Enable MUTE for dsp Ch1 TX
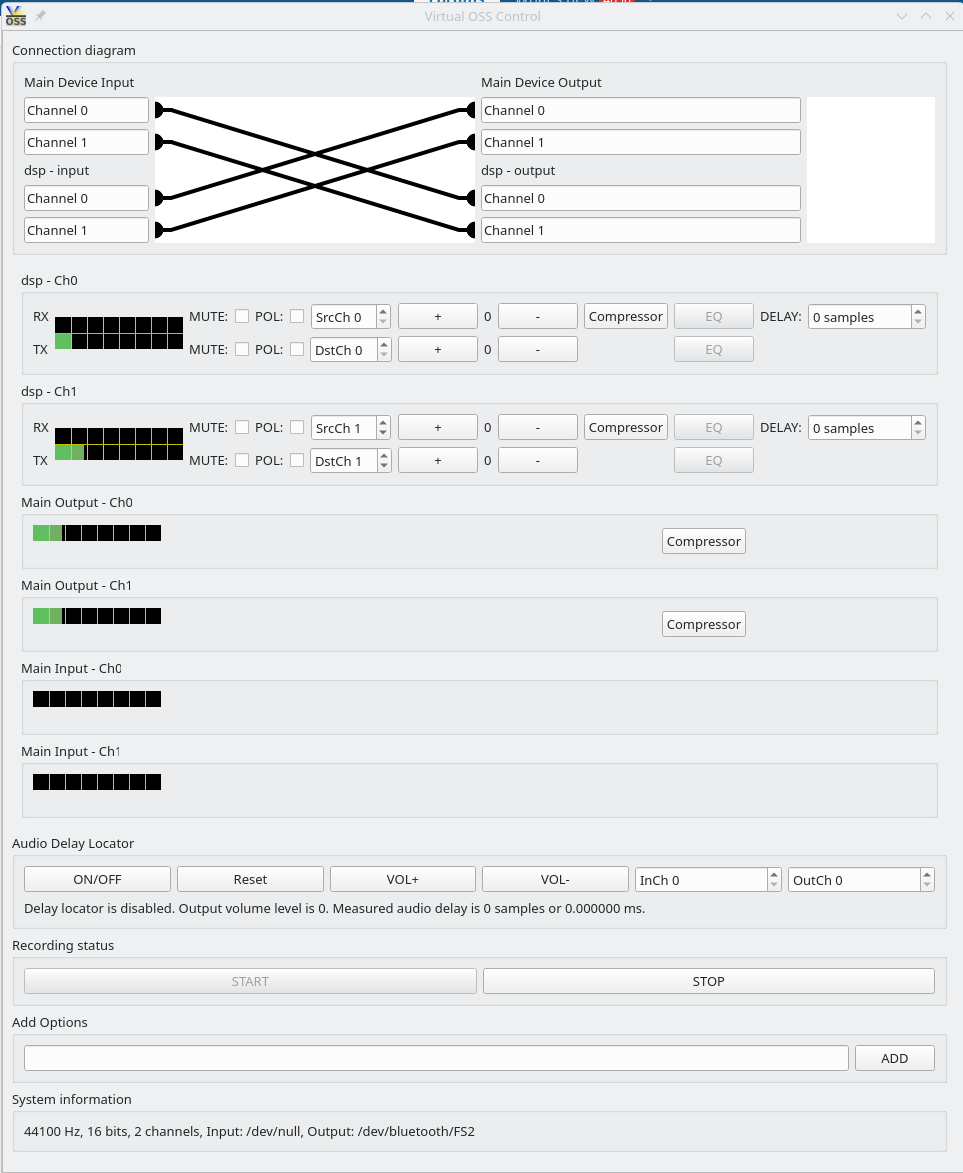 point(241,460)
